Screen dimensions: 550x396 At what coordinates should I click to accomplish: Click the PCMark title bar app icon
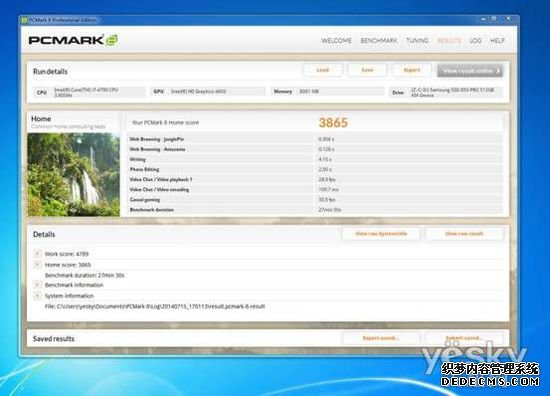coord(24,20)
